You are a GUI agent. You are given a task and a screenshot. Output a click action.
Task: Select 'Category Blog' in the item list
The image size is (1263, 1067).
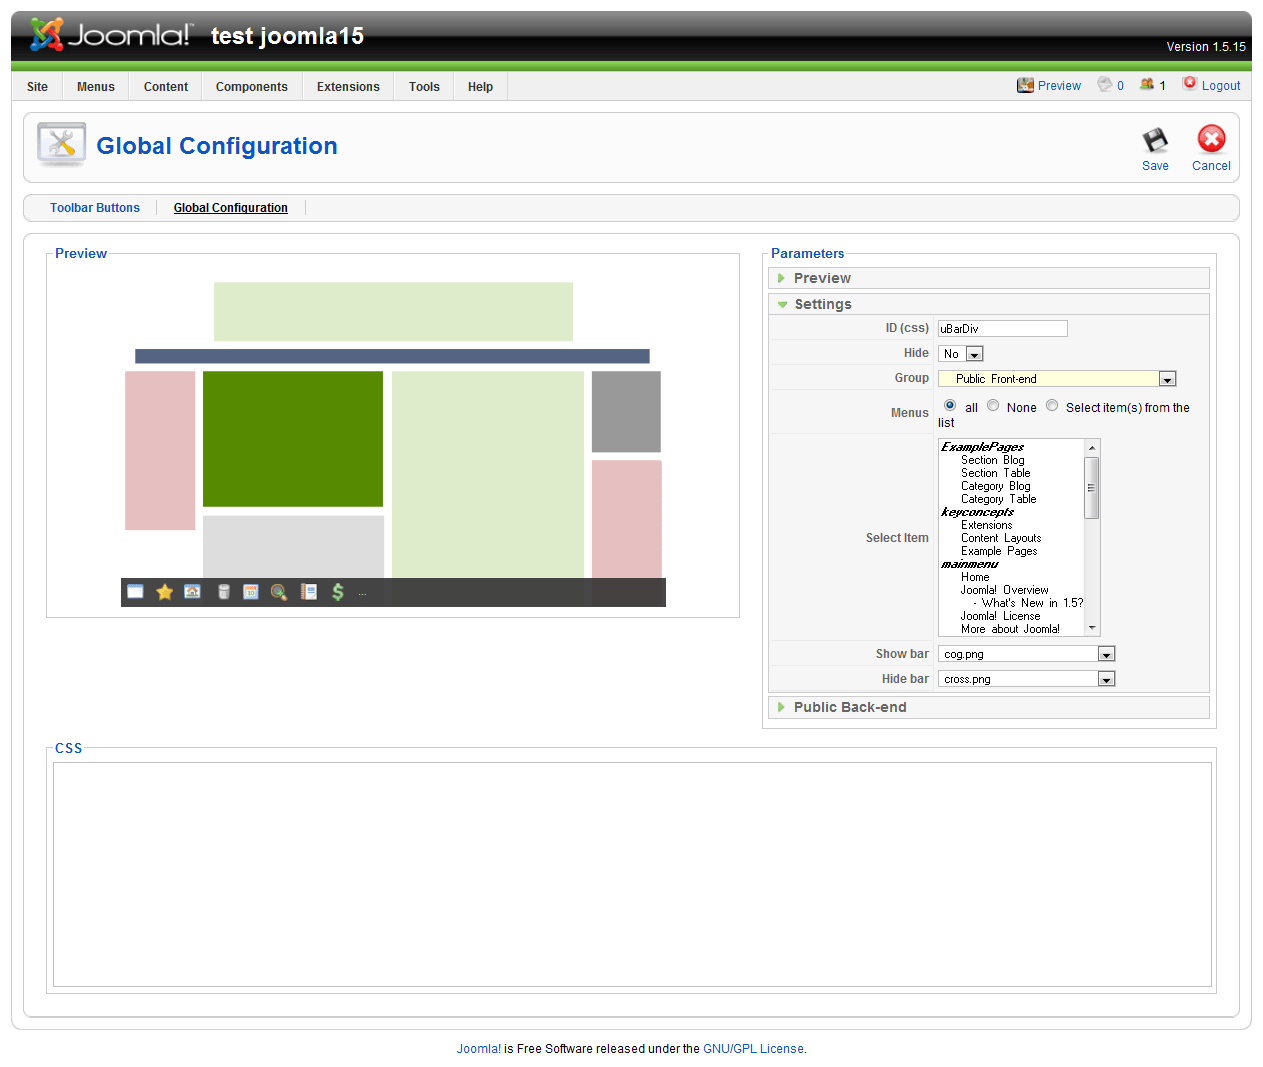[x=996, y=486]
